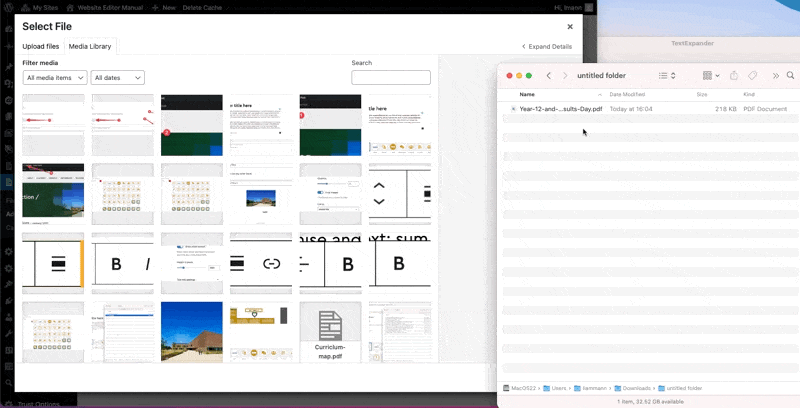
Task: Switch to the Media Library tab
Action: click(90, 46)
